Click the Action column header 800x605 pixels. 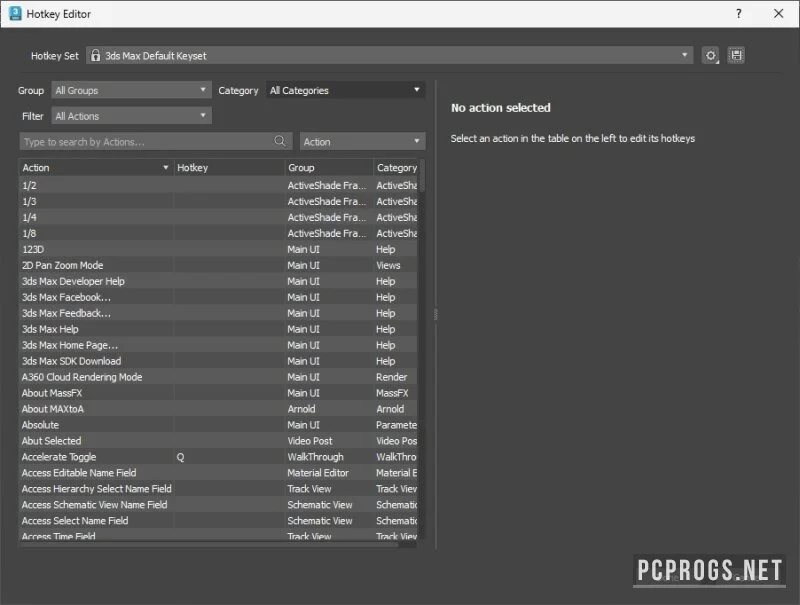coord(96,167)
